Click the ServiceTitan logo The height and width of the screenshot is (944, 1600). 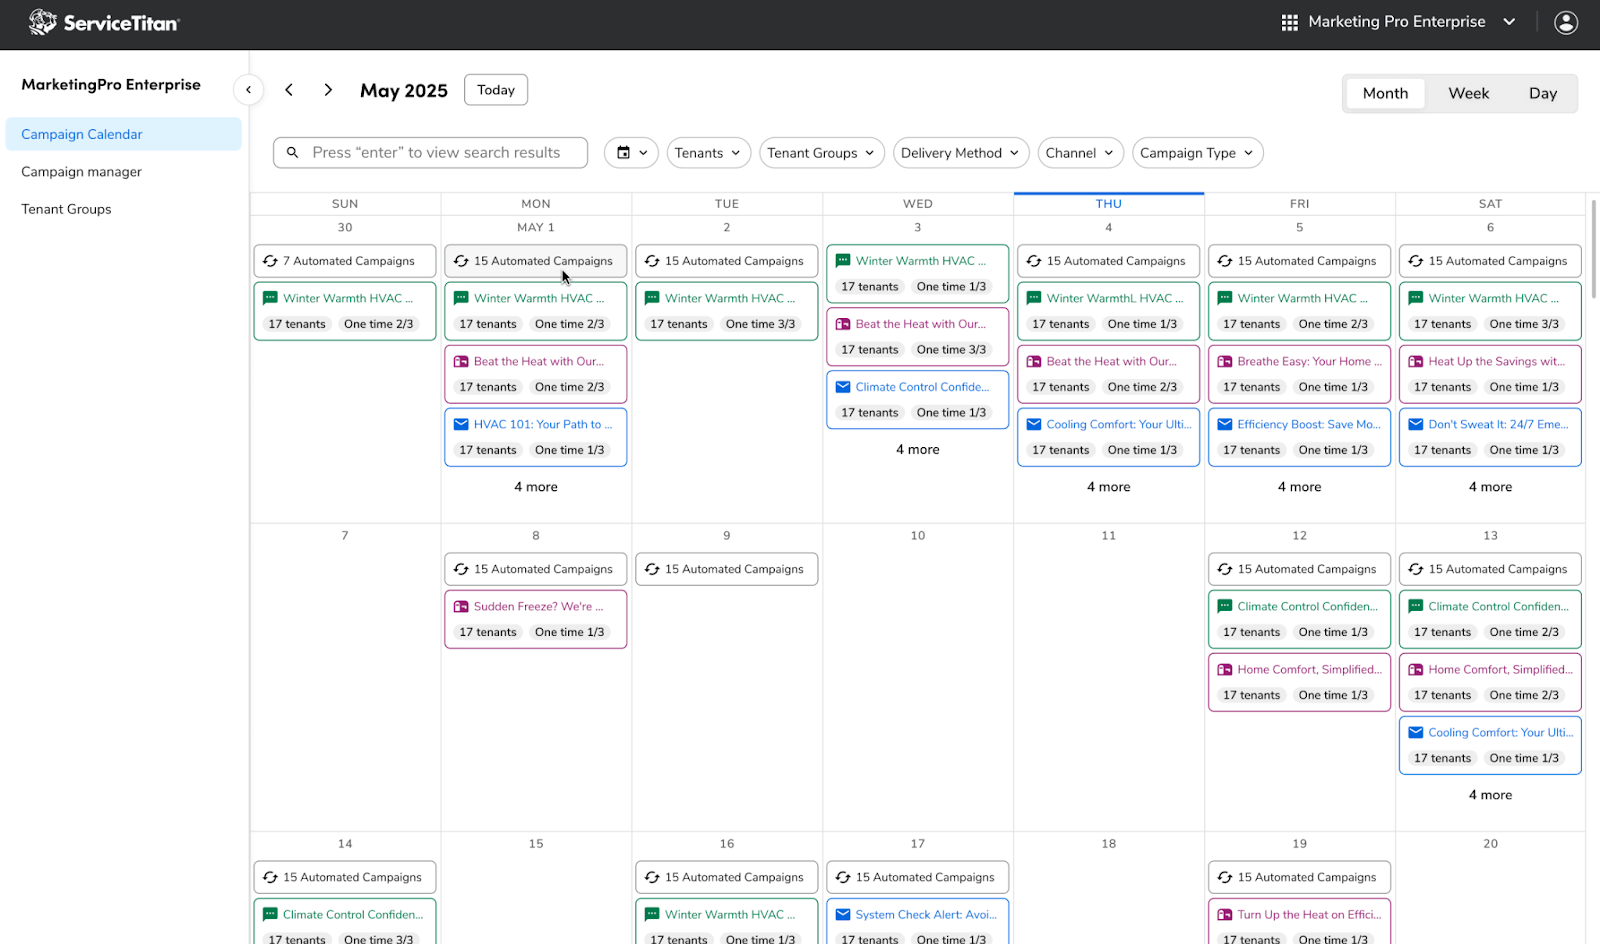point(104,22)
